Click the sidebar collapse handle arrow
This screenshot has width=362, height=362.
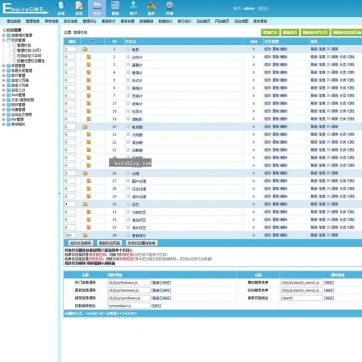[x=59, y=193]
